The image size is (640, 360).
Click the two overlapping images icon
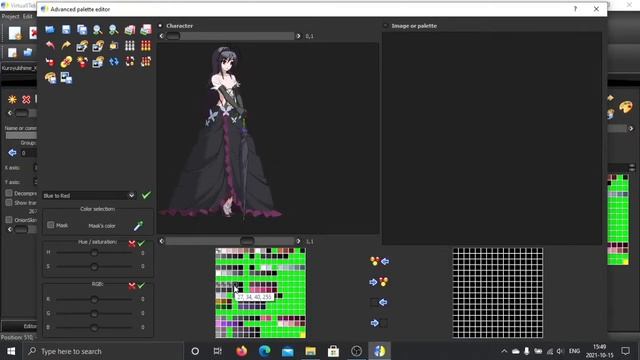point(66,78)
